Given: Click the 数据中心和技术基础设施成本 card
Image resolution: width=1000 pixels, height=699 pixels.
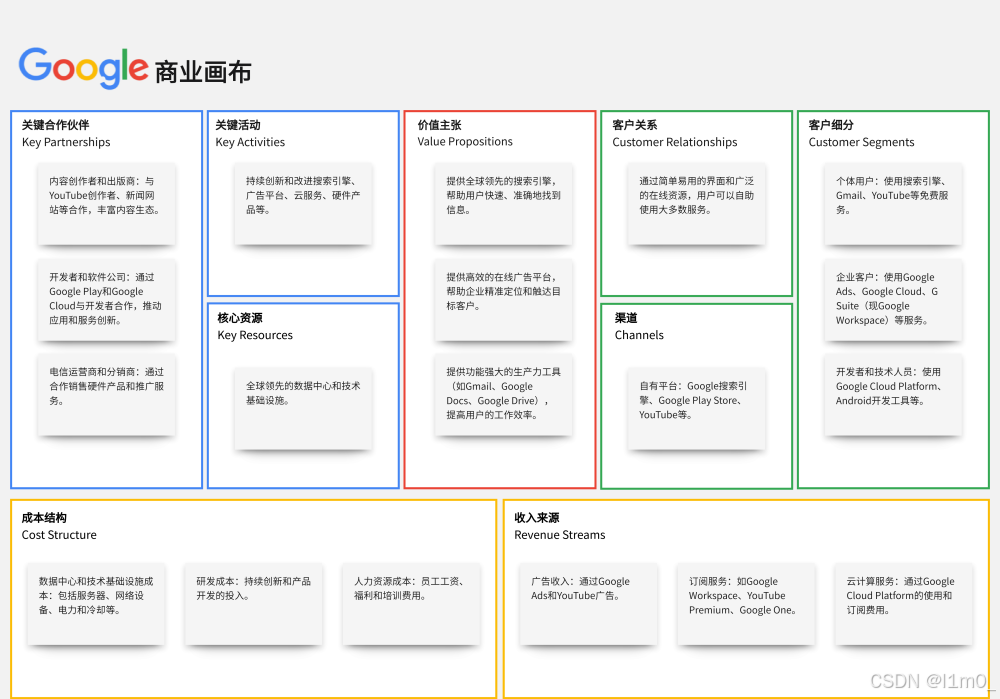Looking at the screenshot, I should tap(96, 605).
